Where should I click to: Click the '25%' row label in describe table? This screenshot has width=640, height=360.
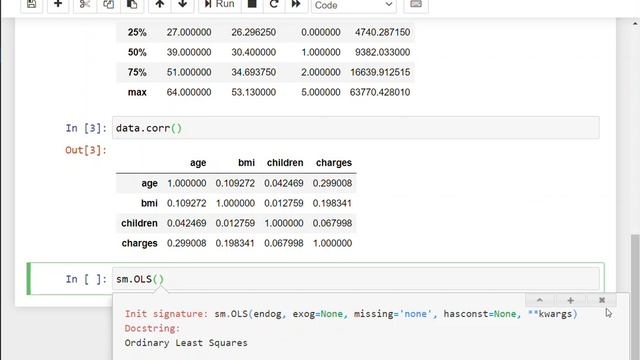click(137, 32)
